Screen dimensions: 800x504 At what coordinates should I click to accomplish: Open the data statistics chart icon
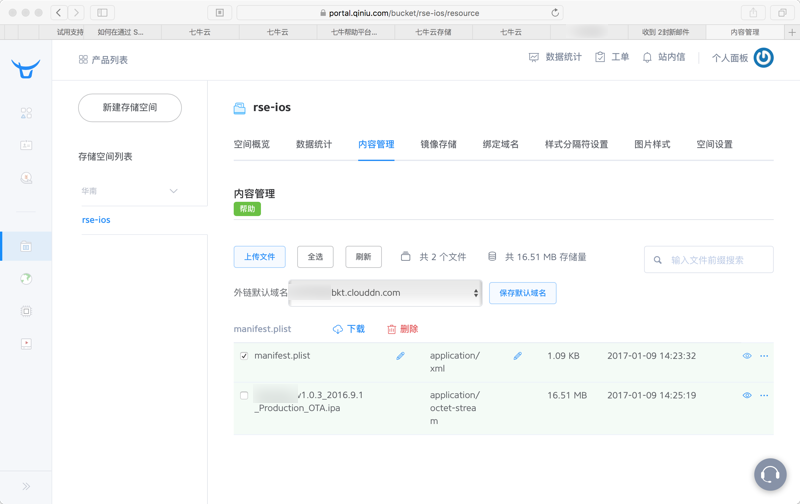[534, 57]
